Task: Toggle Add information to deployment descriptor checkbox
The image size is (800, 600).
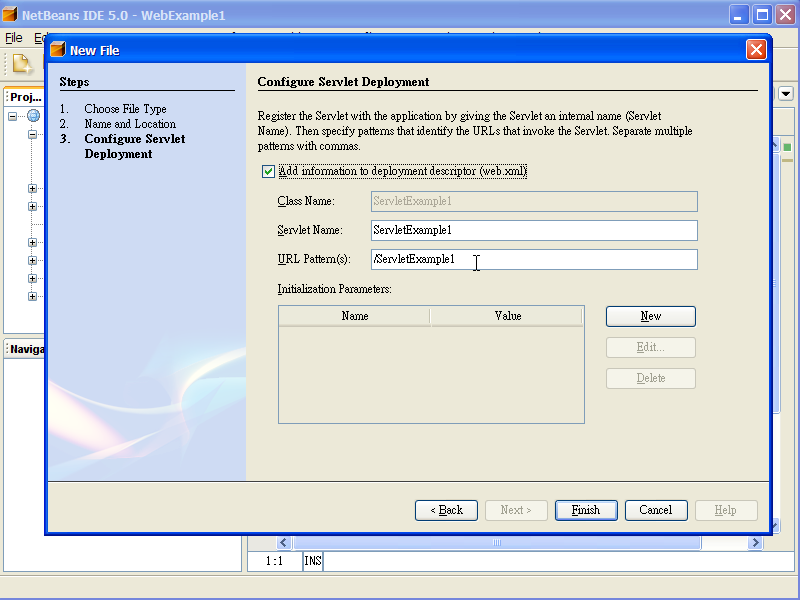Action: [x=268, y=171]
